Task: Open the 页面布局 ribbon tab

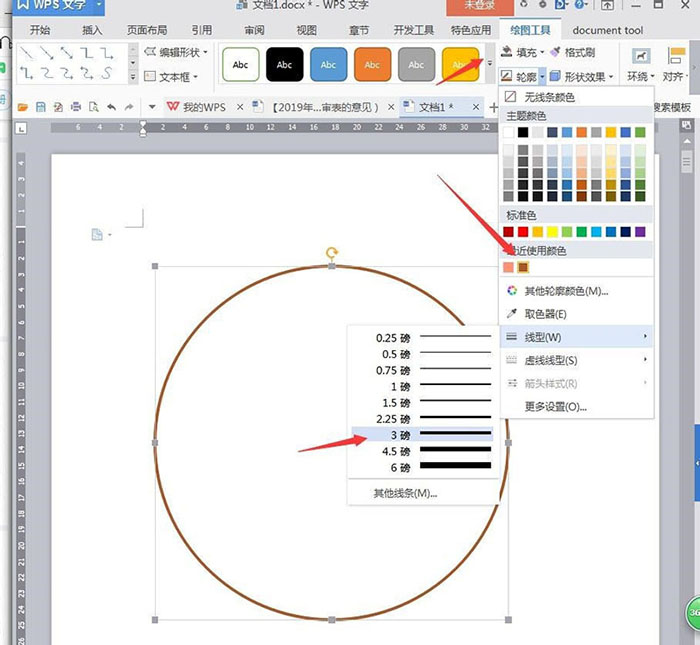Action: click(147, 30)
